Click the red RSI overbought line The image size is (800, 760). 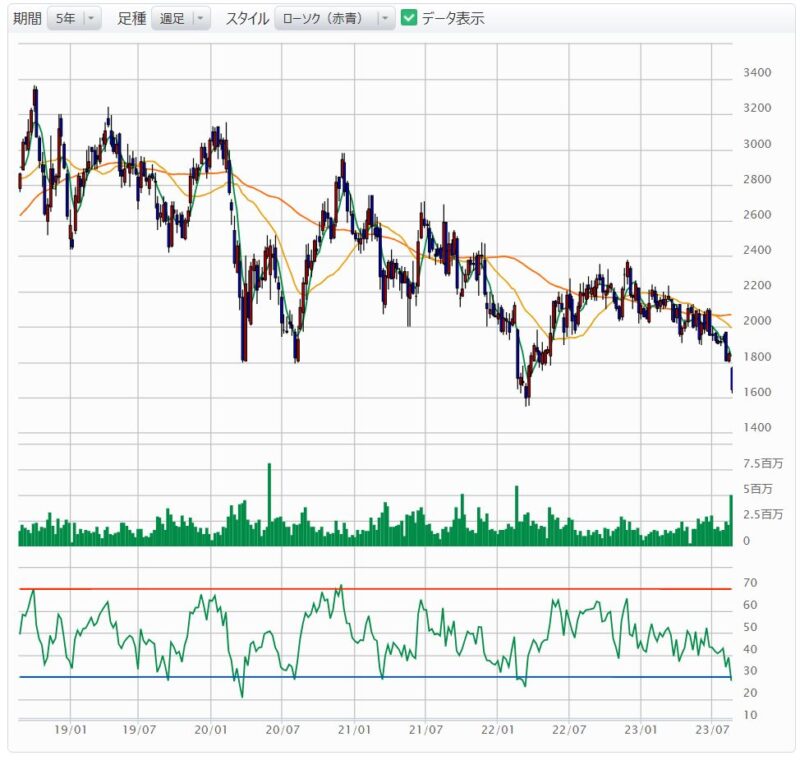[x=375, y=589]
